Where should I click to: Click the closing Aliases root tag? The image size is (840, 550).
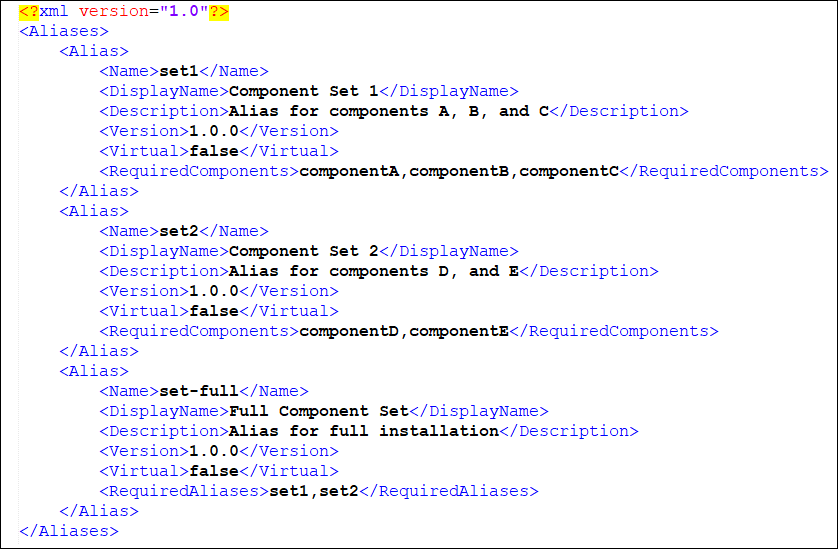(x=68, y=531)
